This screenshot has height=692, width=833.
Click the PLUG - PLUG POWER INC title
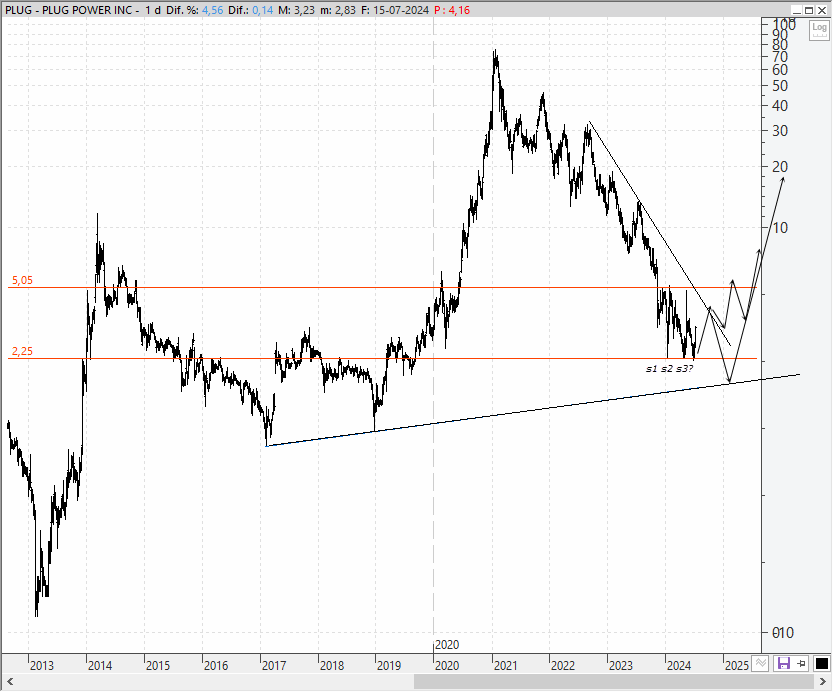69,10
